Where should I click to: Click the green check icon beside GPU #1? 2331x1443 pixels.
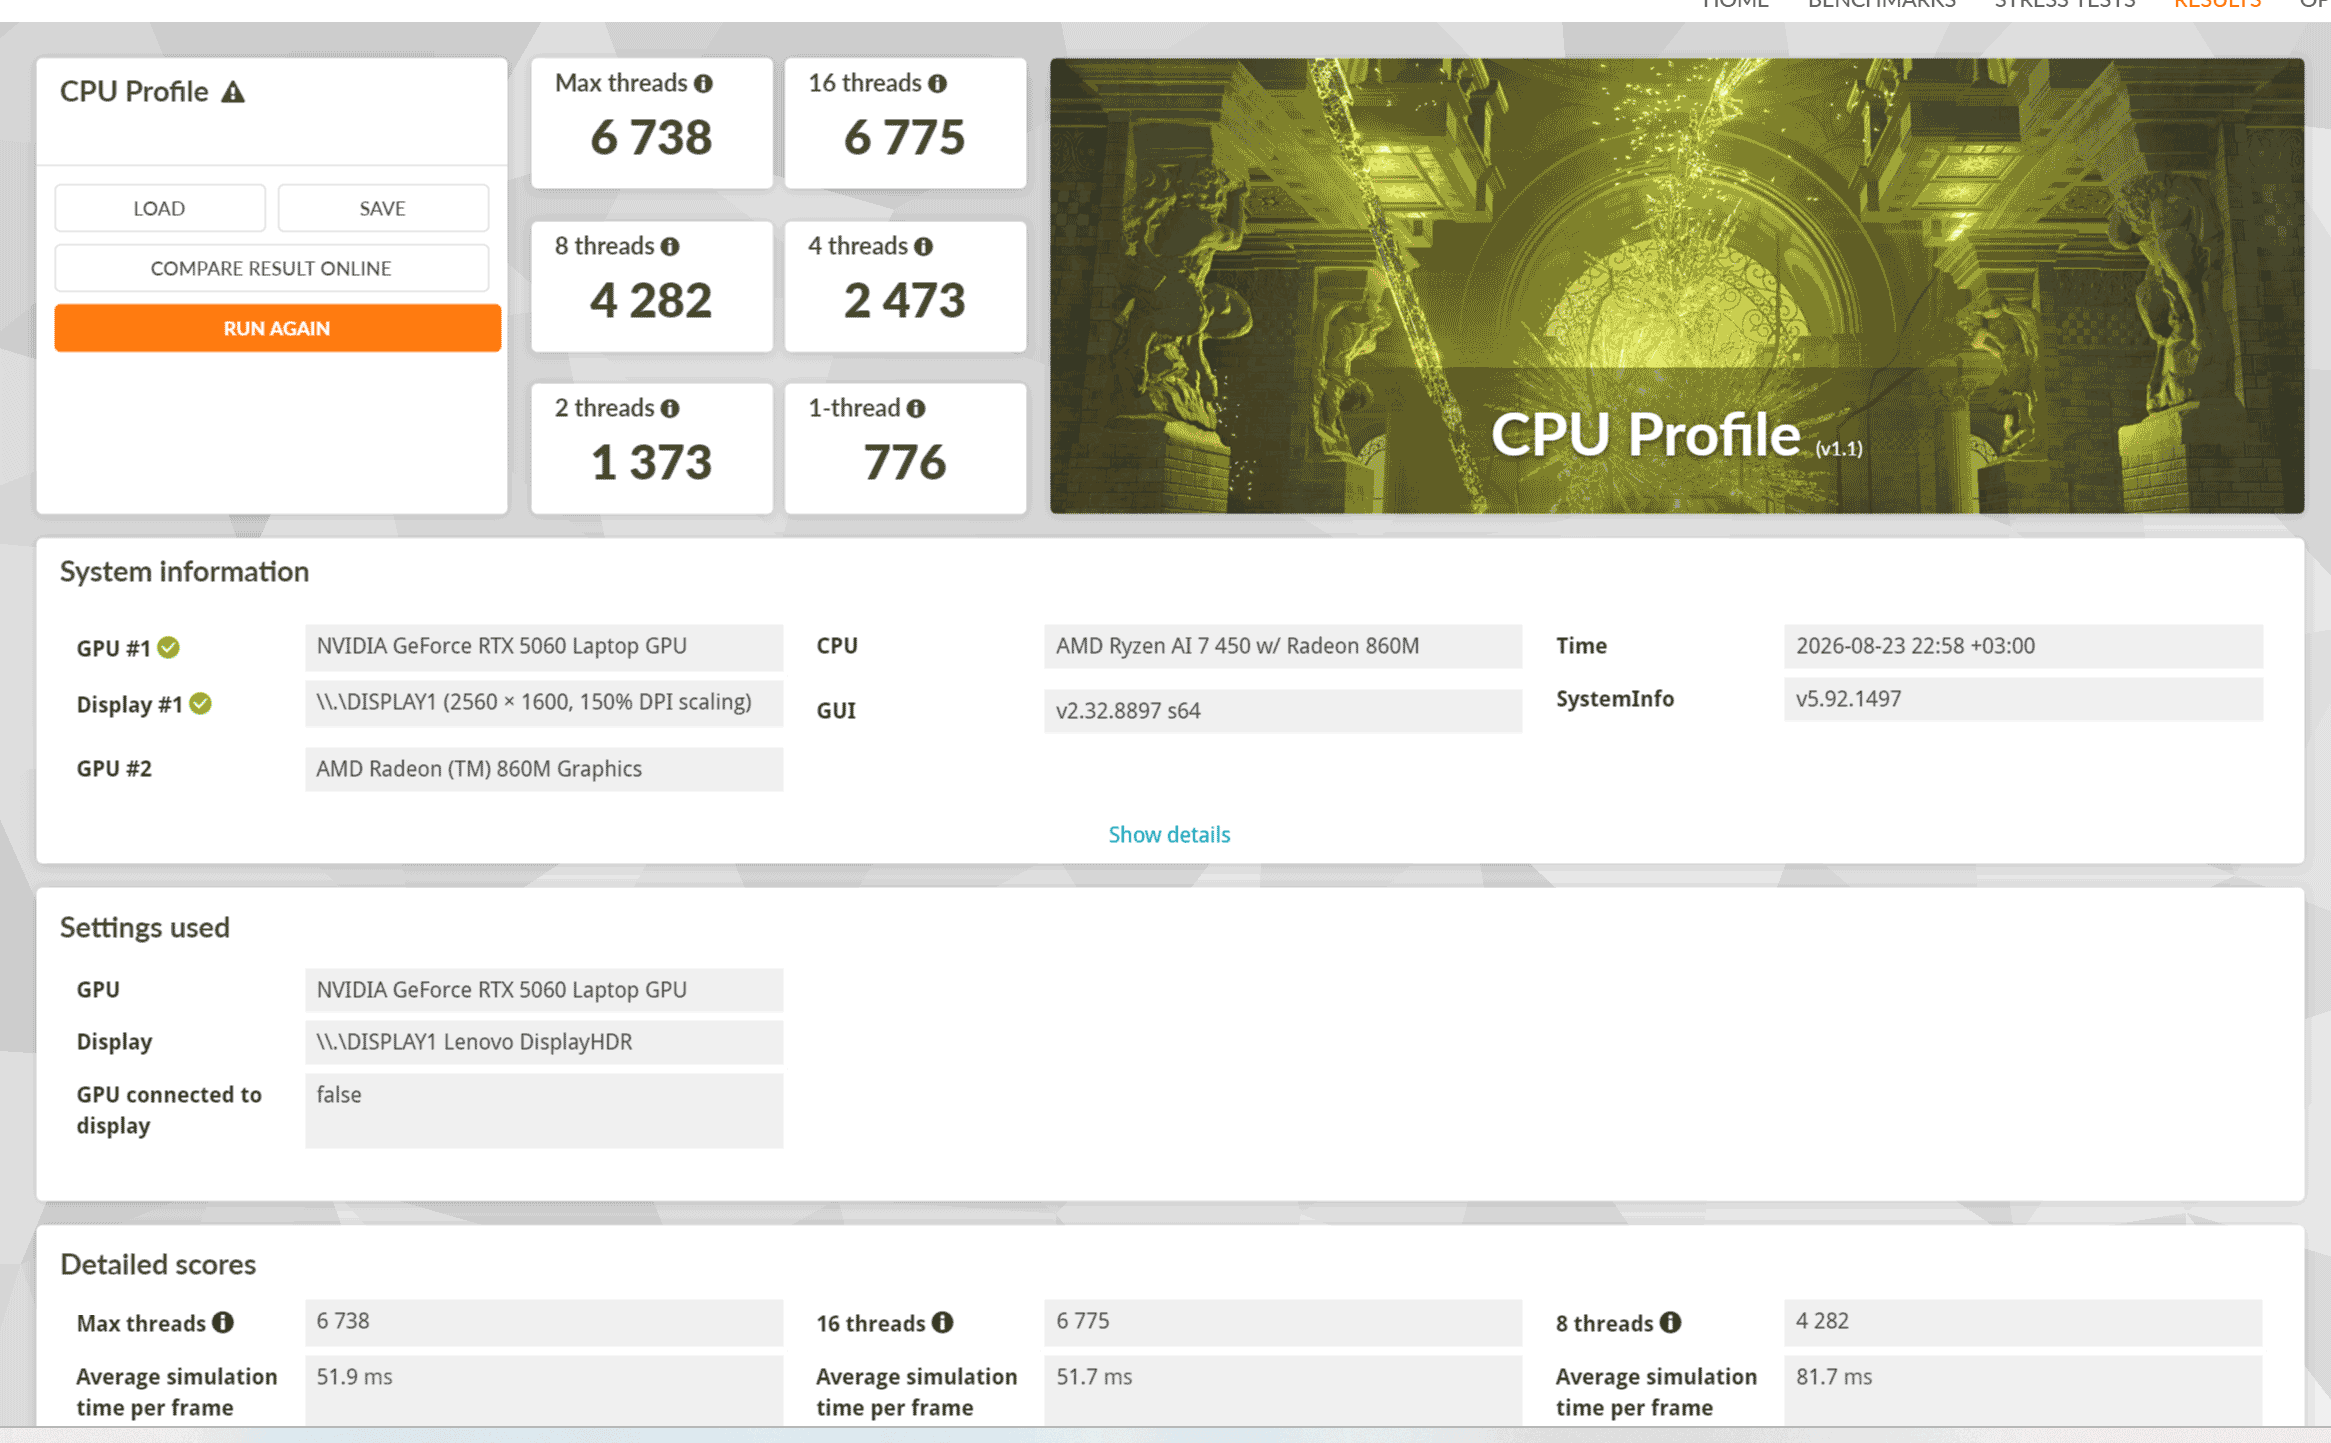pos(169,648)
